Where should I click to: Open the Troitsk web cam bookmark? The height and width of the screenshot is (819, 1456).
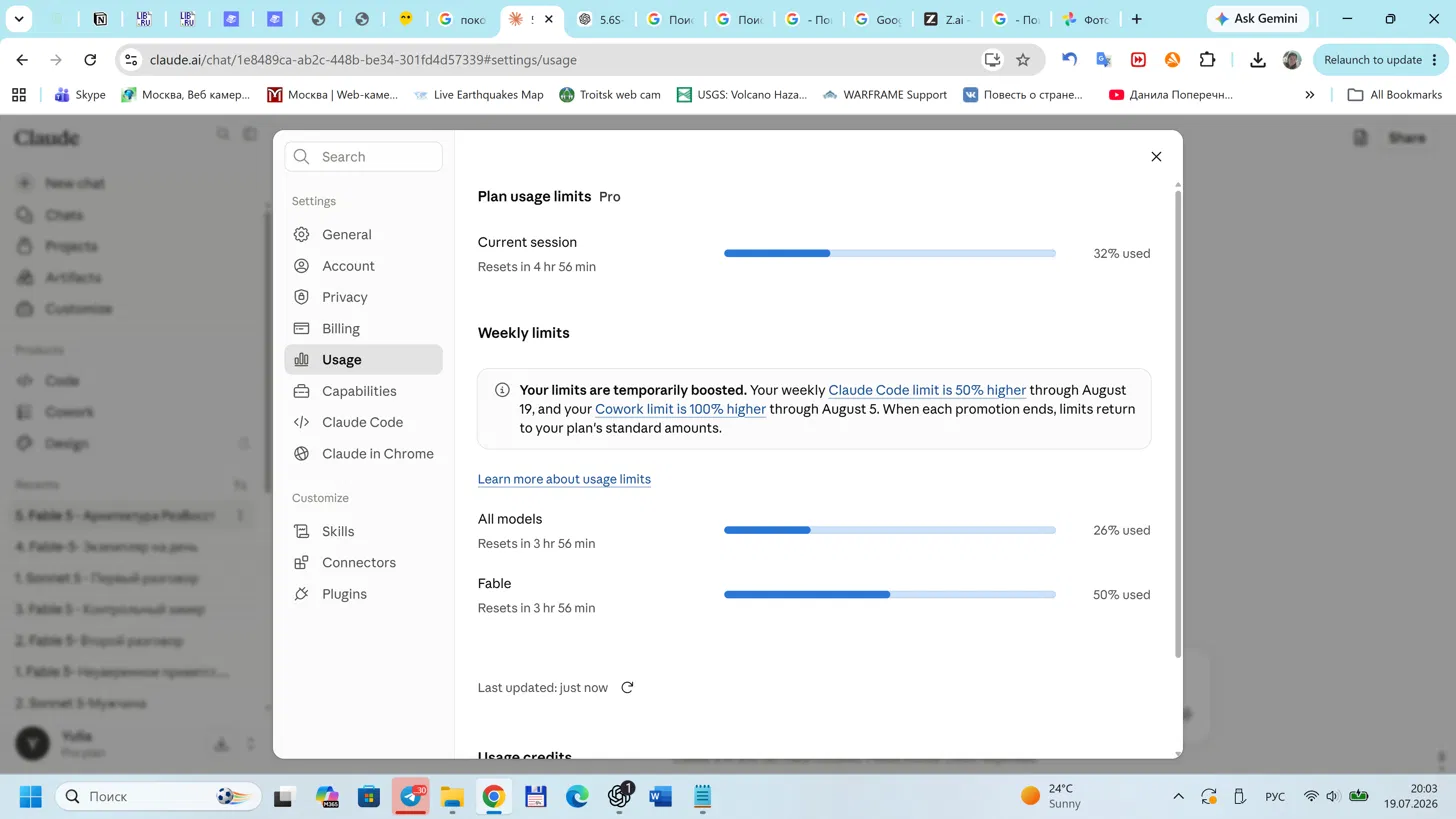pos(608,95)
